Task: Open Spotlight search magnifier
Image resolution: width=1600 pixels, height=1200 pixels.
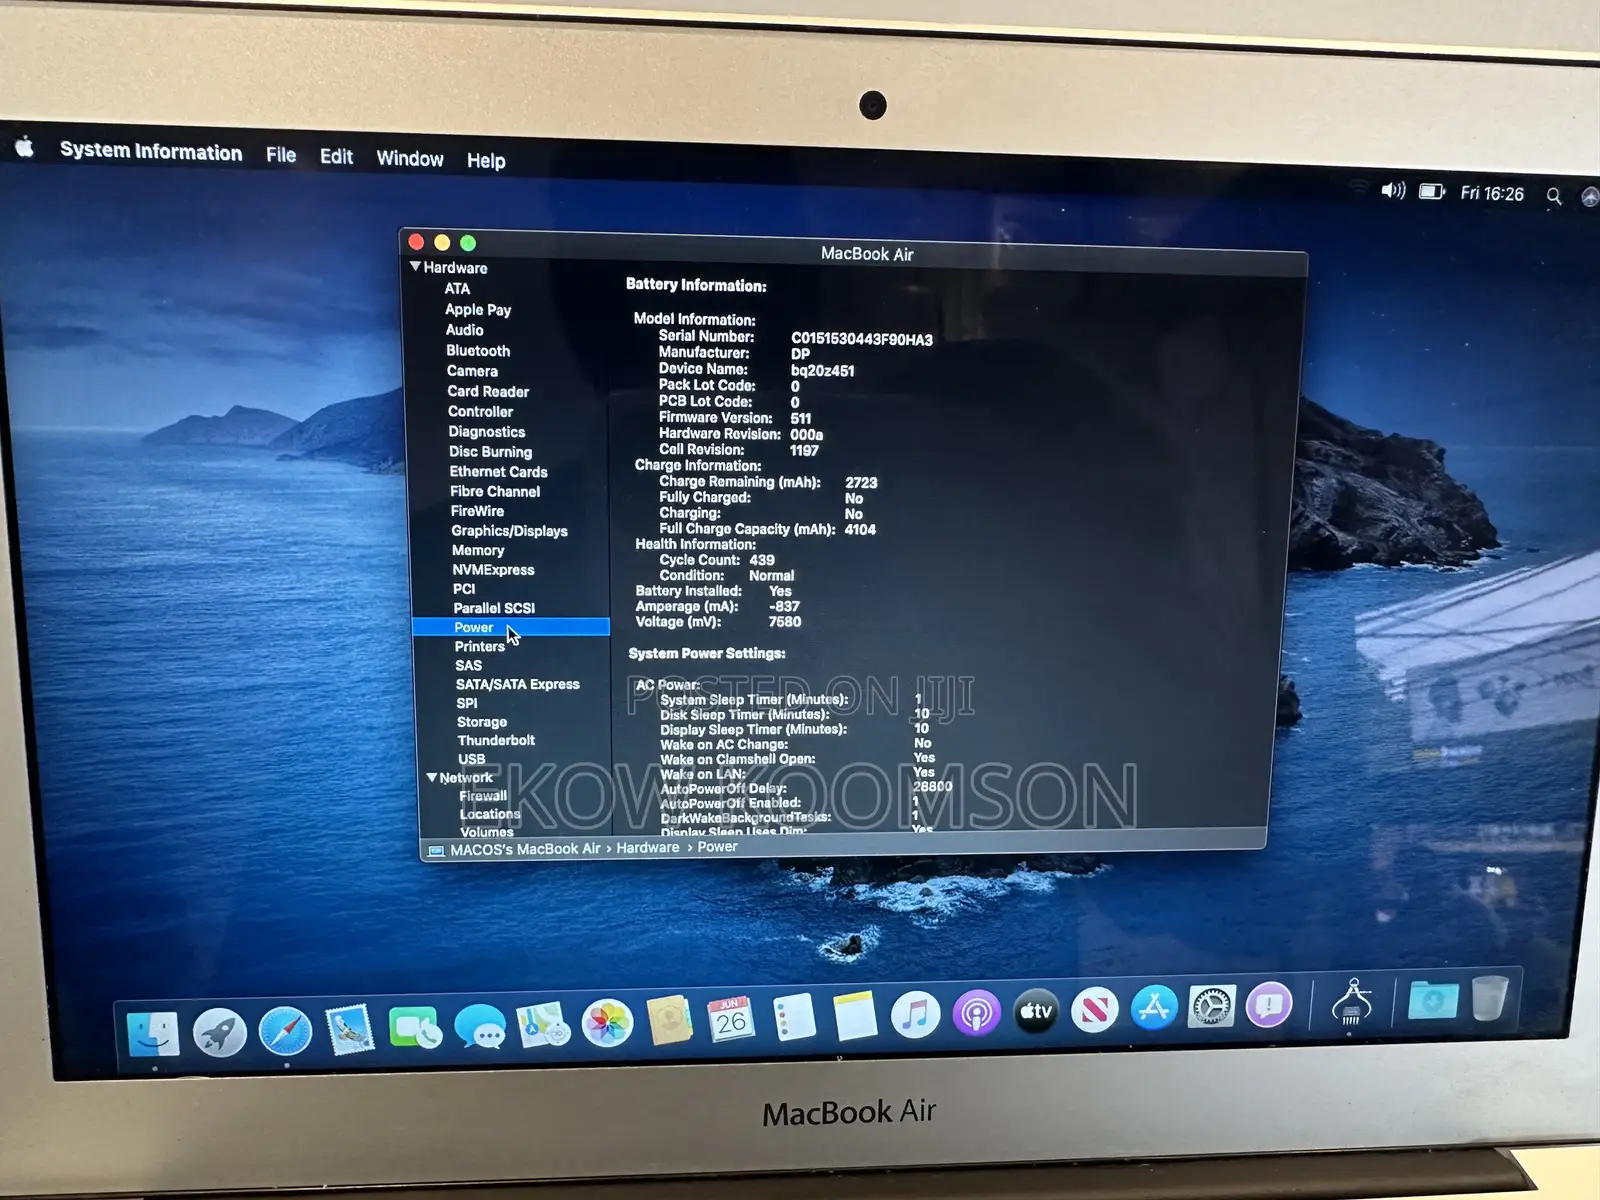Action: pyautogui.click(x=1554, y=196)
